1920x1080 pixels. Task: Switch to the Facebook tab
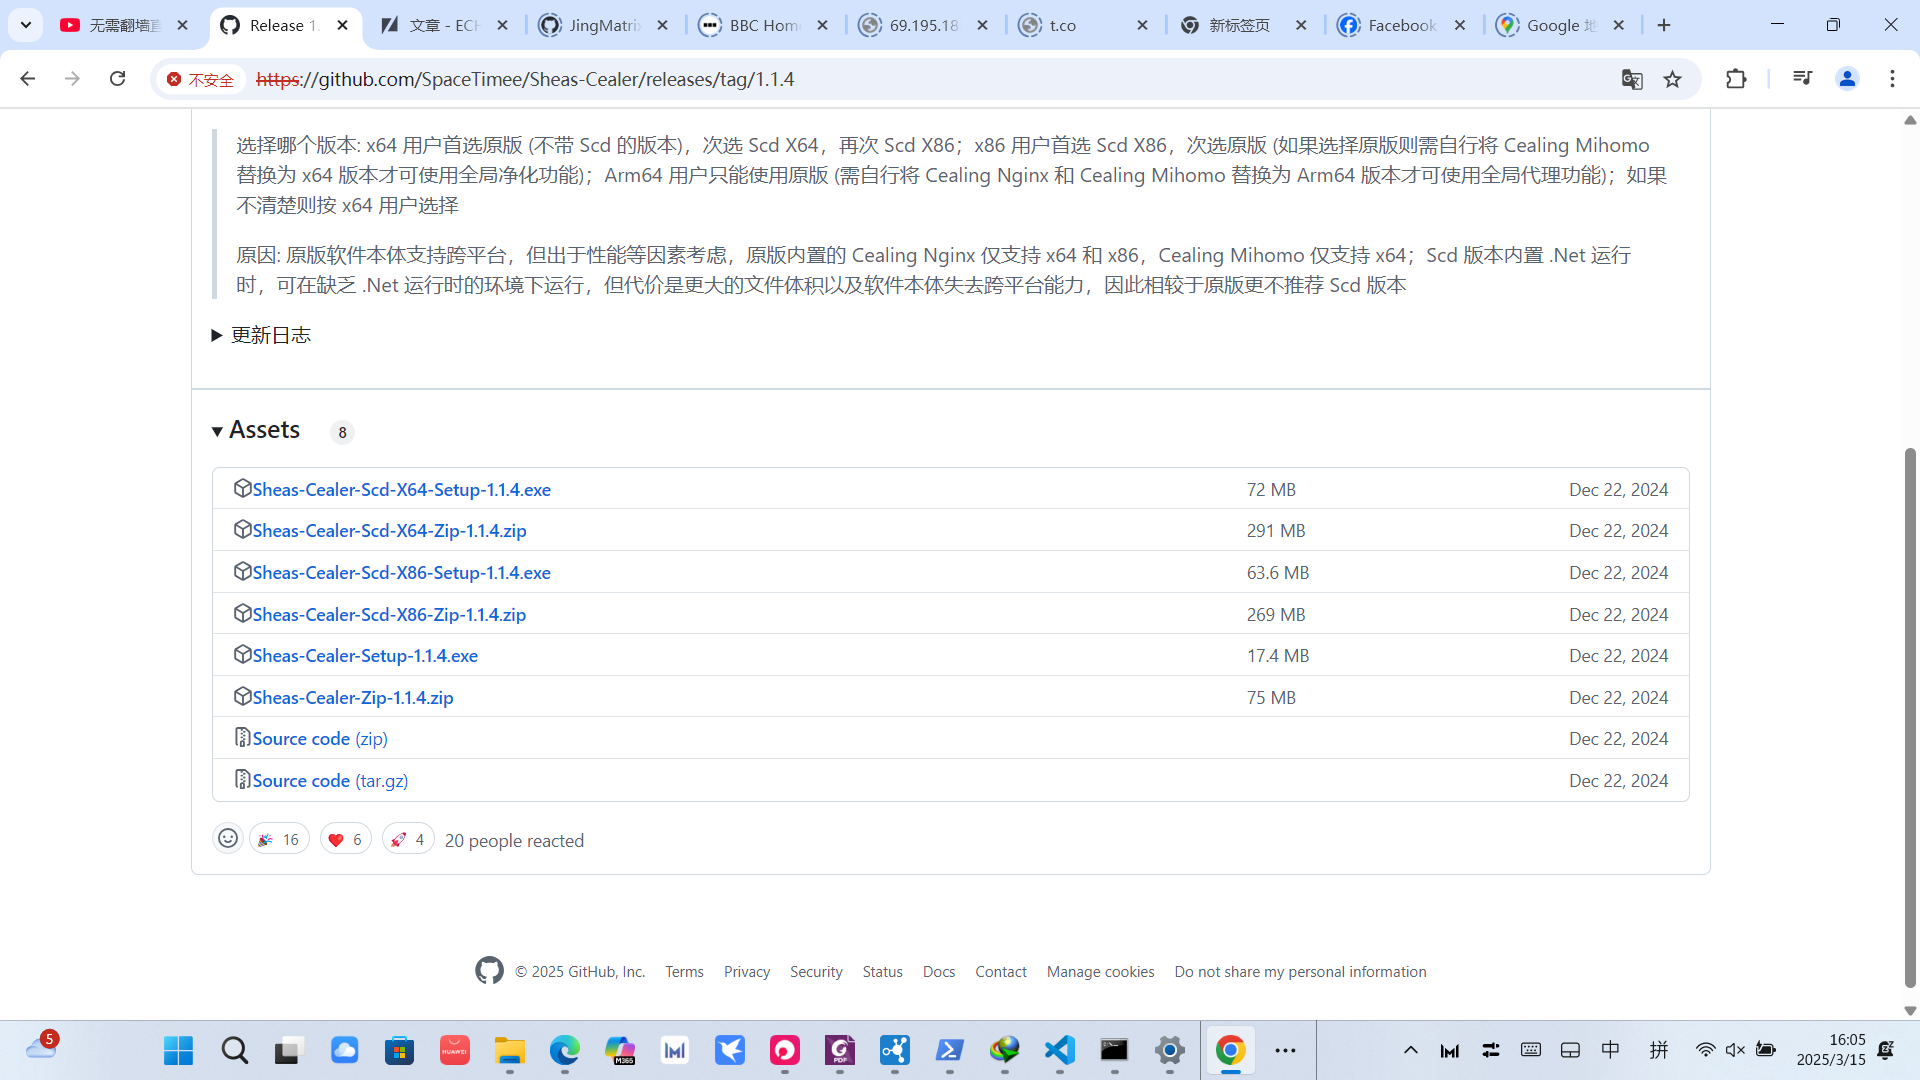tap(1402, 25)
